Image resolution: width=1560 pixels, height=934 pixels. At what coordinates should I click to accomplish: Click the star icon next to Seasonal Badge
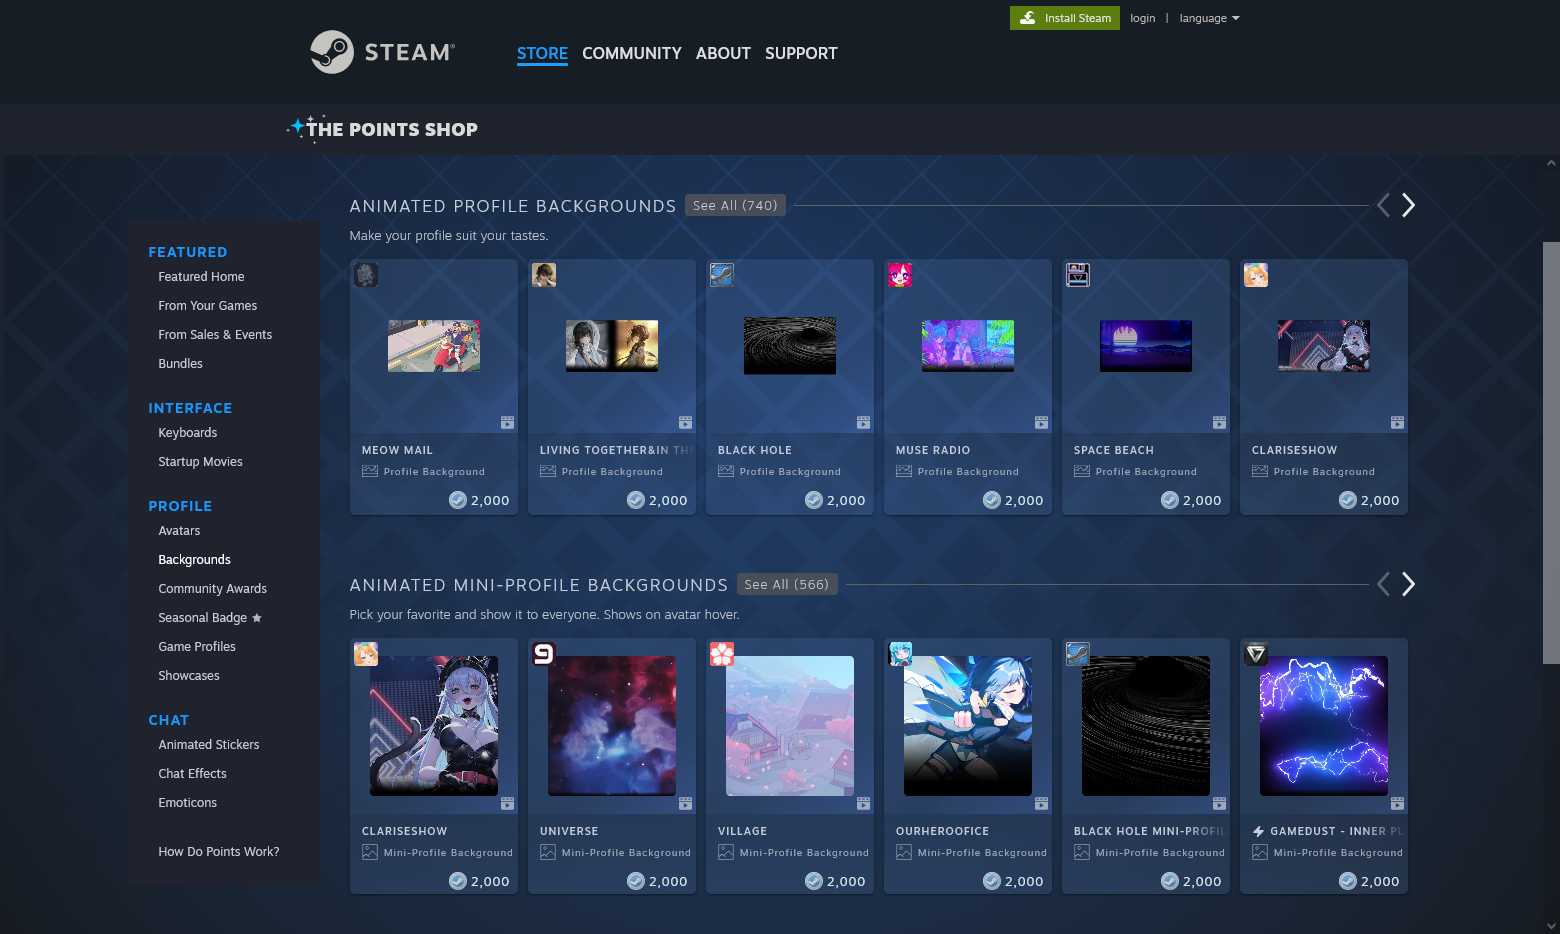pyautogui.click(x=257, y=618)
